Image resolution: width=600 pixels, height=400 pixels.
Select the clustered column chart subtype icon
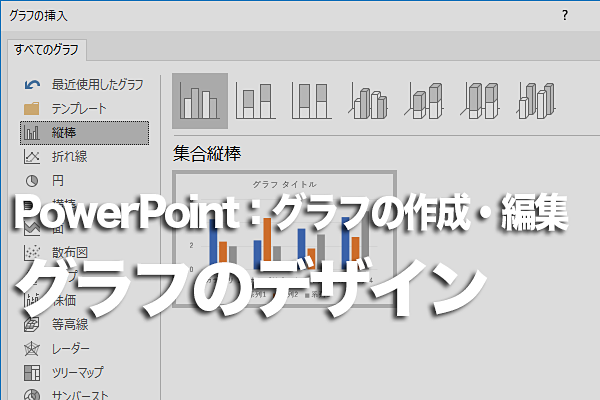[x=200, y=101]
